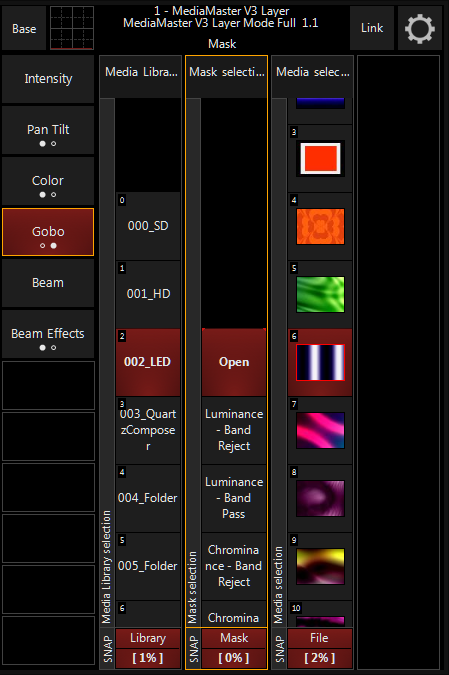Screen dimensions: 449x675
Task: Click the Link button
Action: click(x=372, y=28)
